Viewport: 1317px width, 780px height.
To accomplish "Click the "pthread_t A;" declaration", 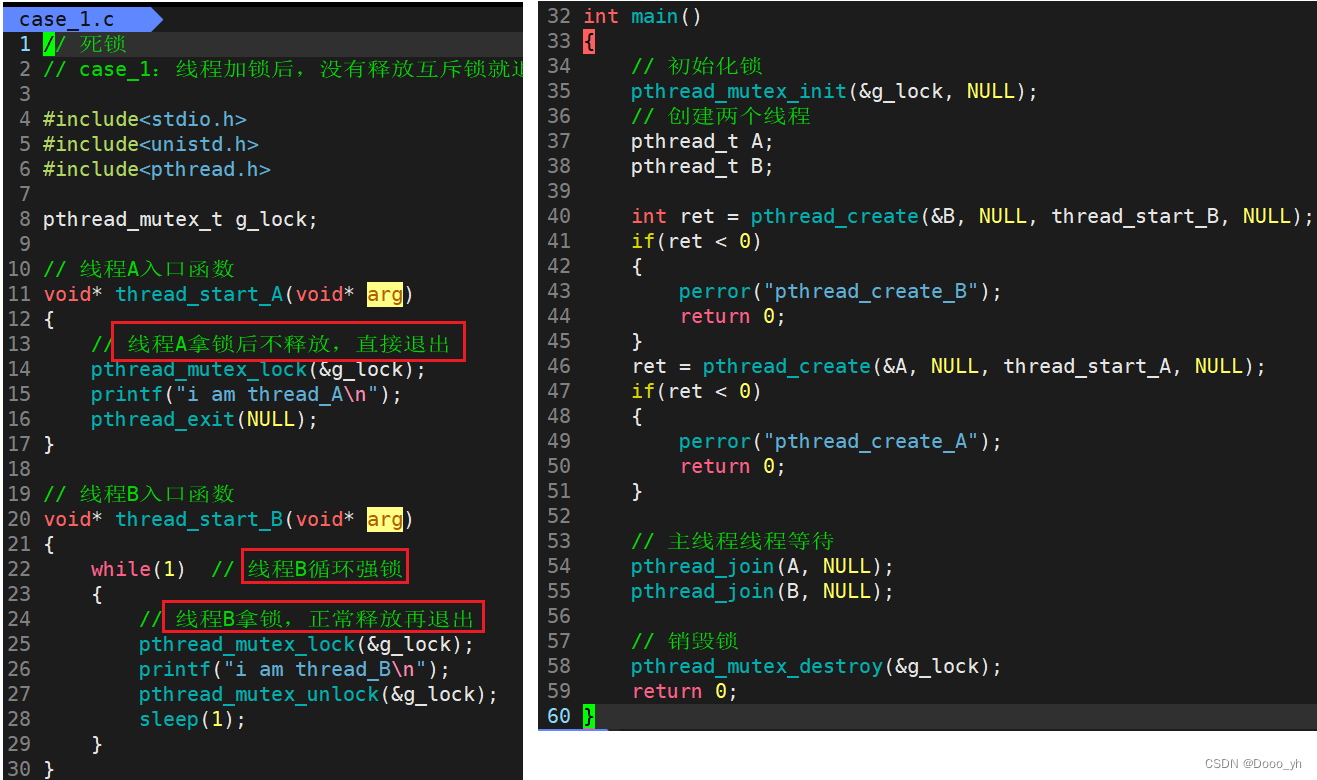I will (x=702, y=141).
